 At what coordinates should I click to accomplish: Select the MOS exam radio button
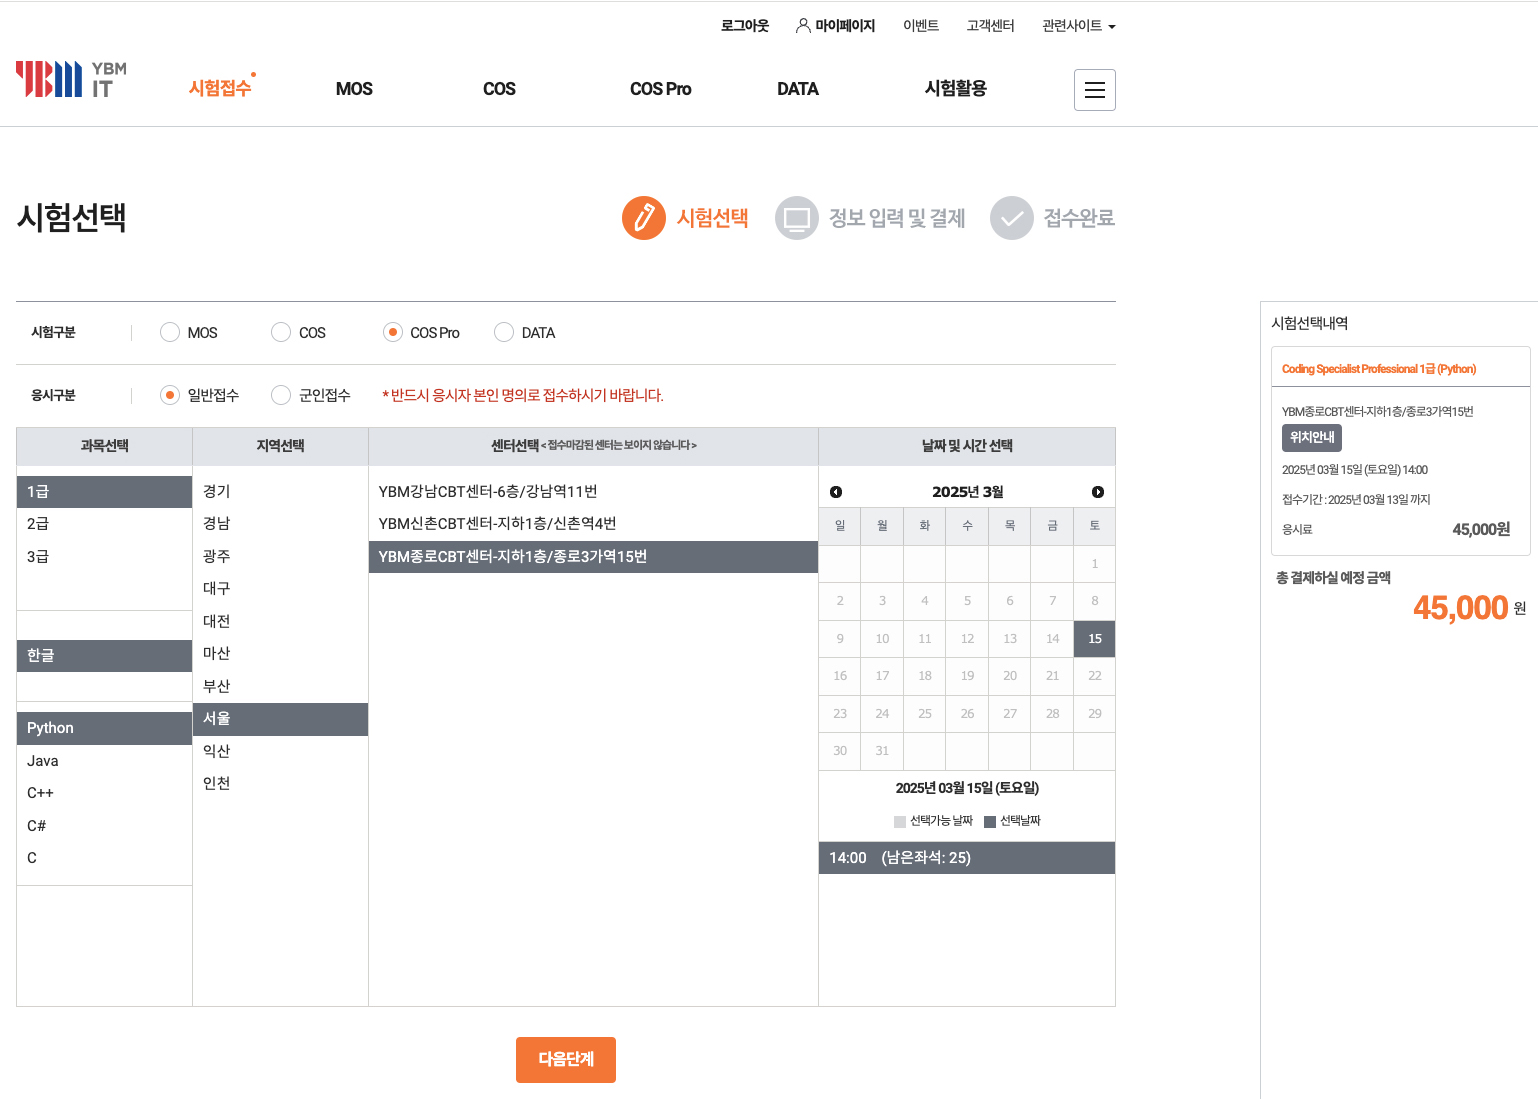click(x=170, y=332)
